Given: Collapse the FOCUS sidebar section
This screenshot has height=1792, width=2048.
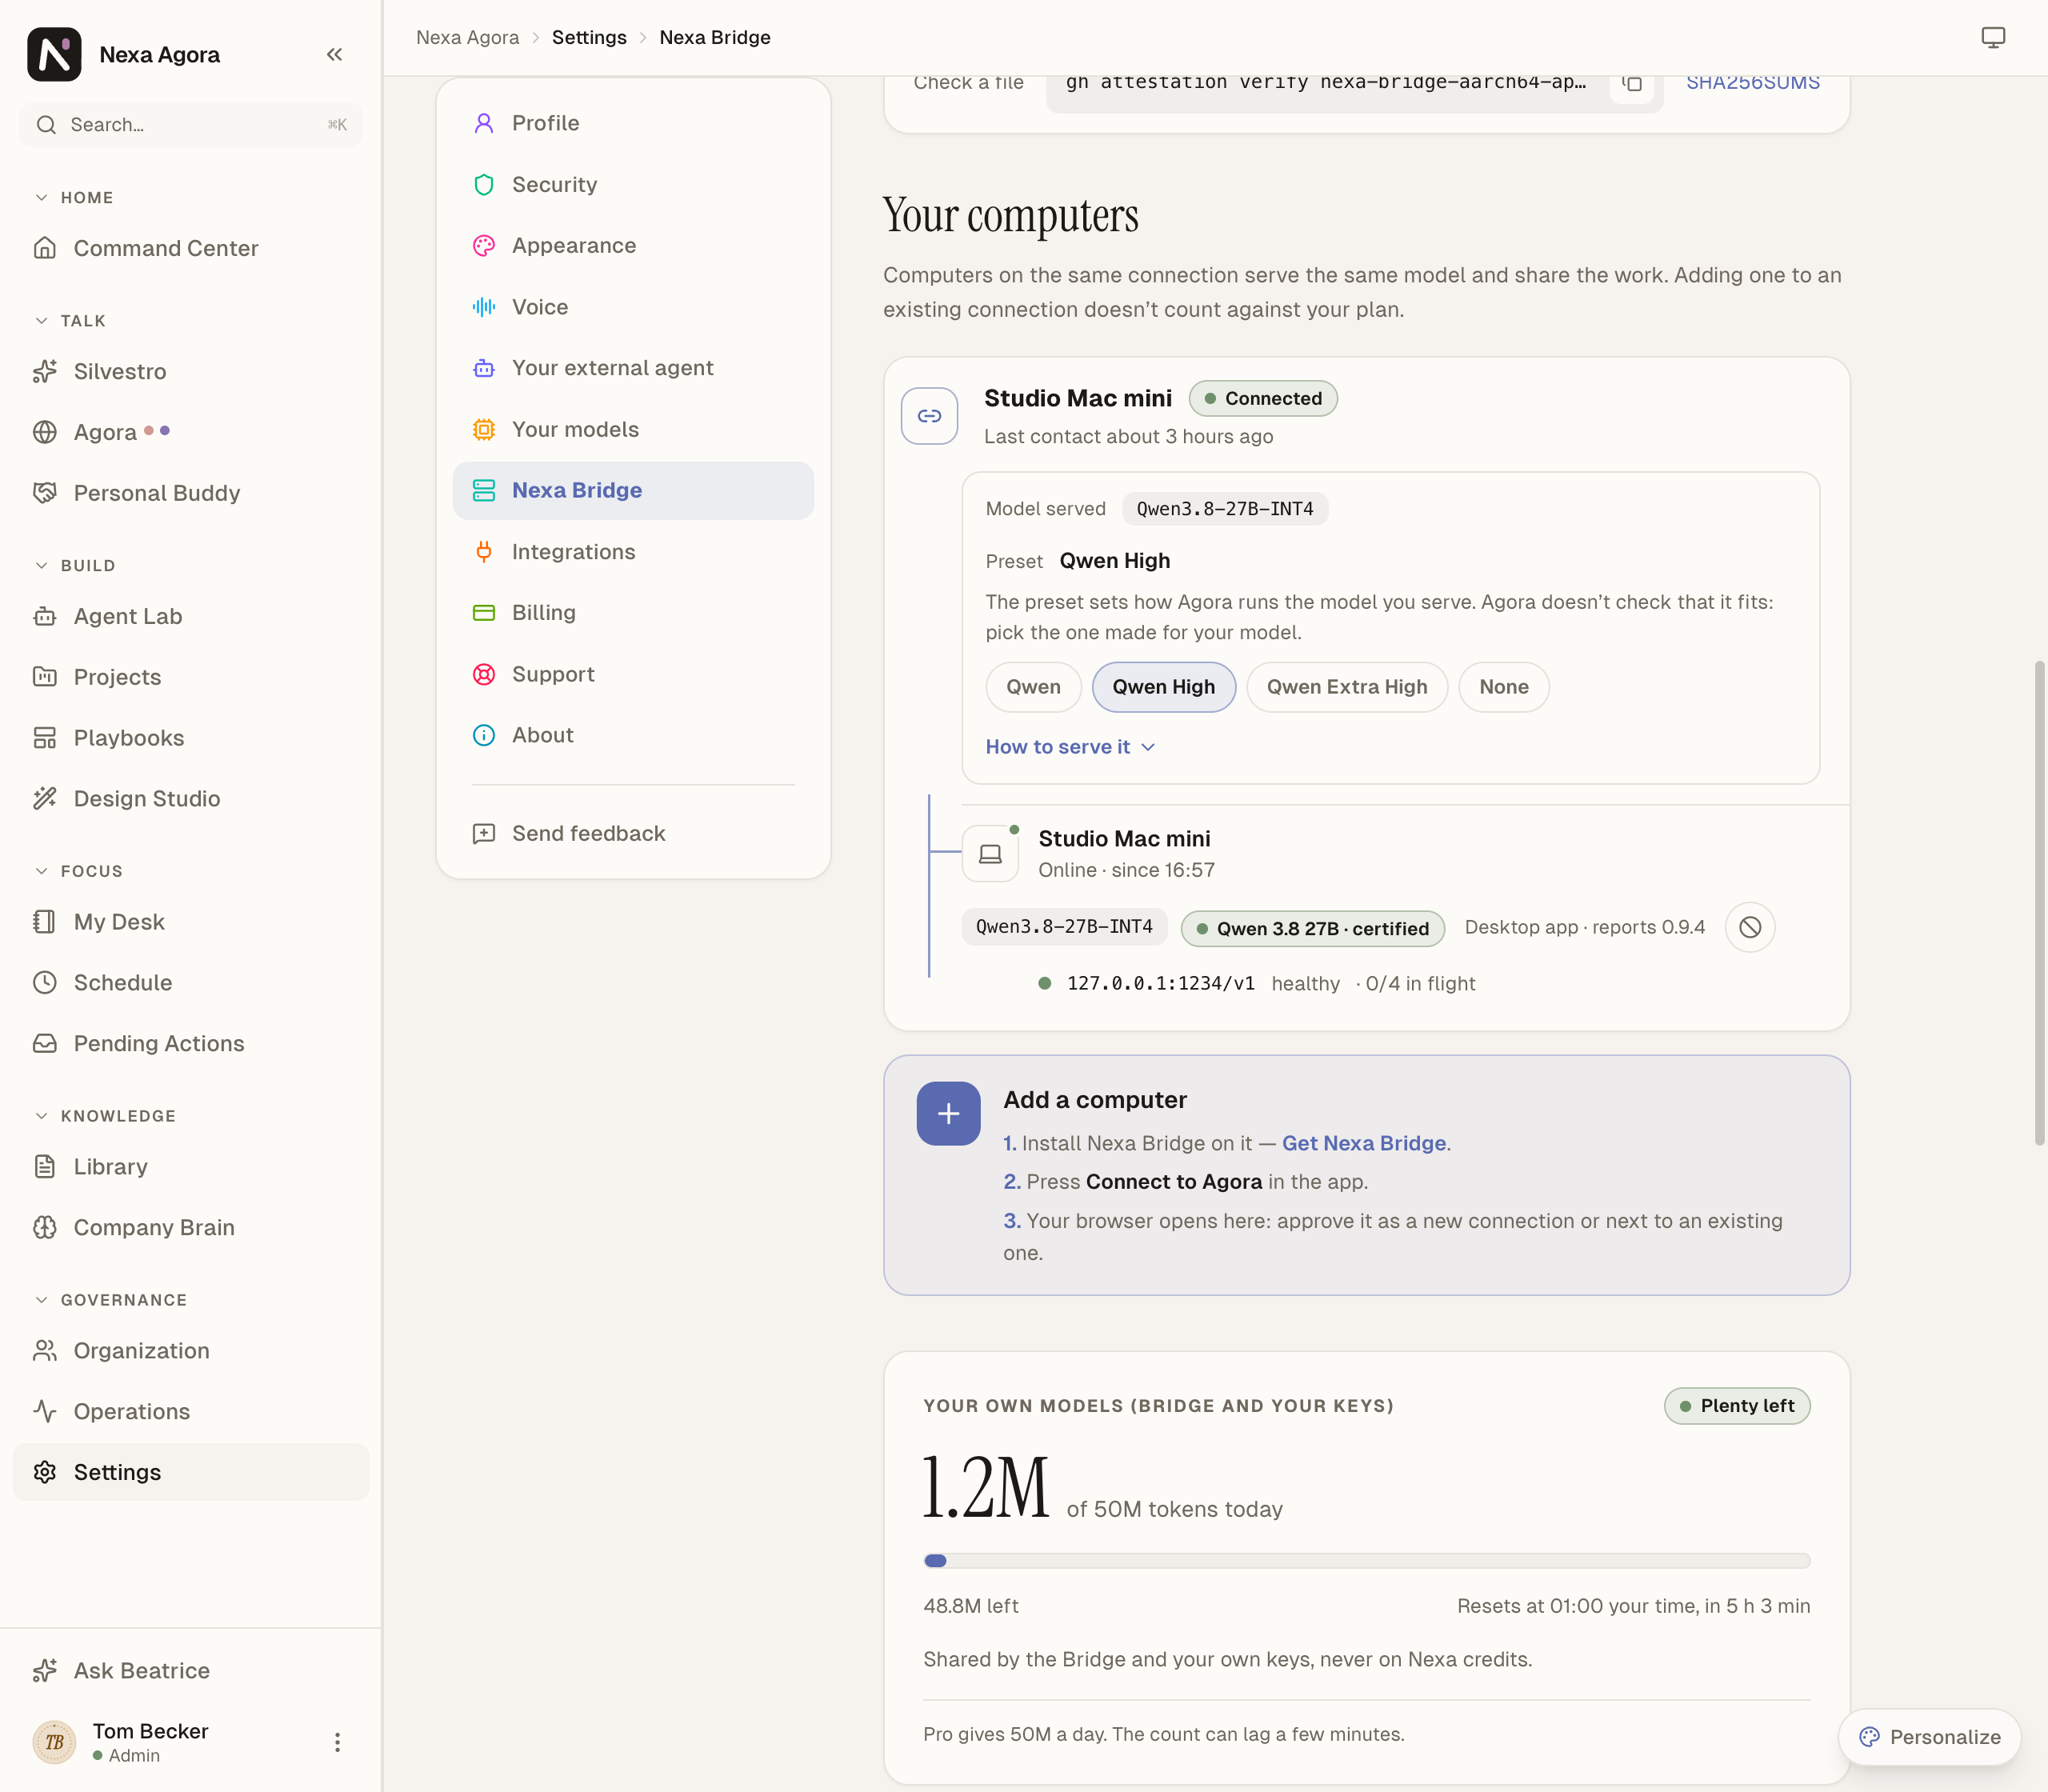Looking at the screenshot, I should (78, 871).
